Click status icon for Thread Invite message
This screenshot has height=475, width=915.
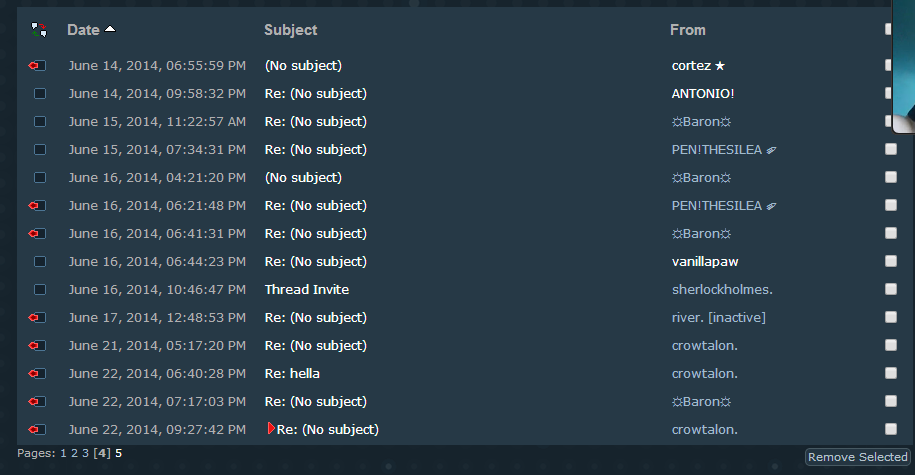click(x=40, y=290)
